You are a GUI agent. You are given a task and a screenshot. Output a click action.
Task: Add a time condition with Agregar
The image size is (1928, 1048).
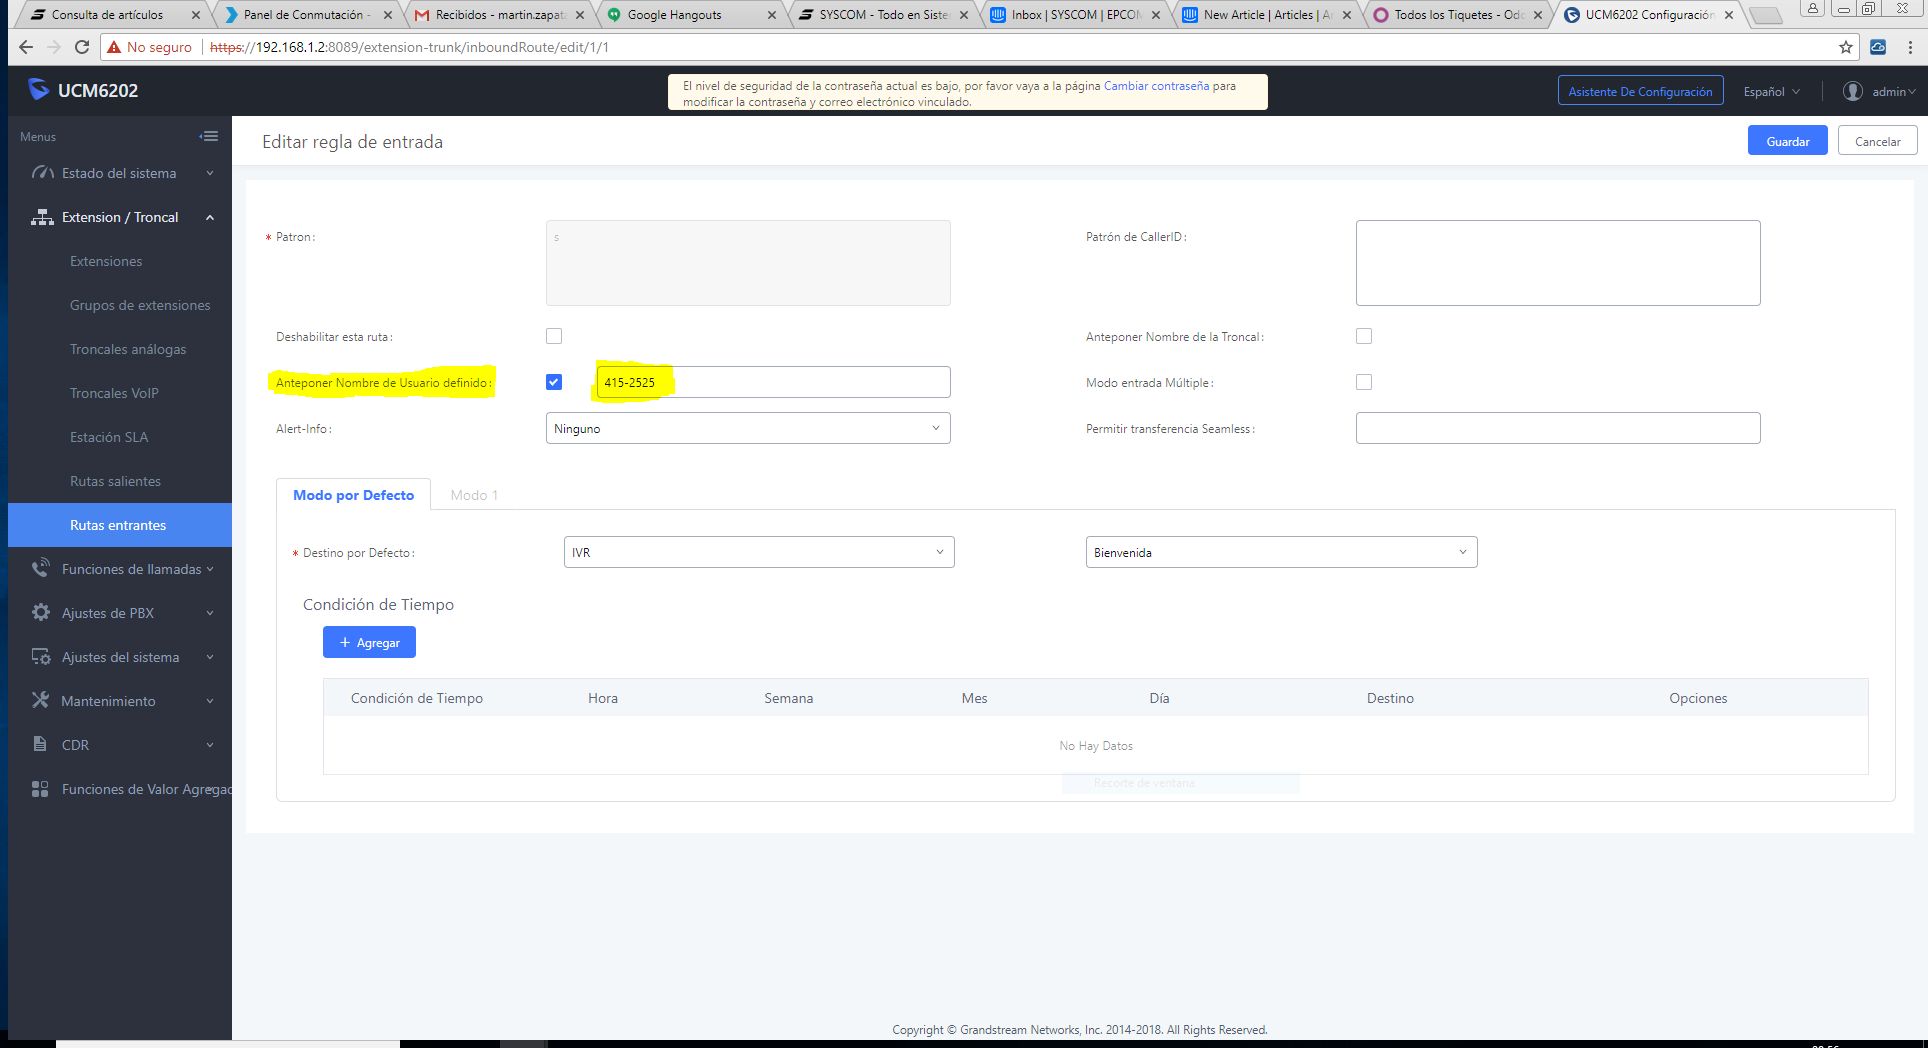(x=369, y=642)
